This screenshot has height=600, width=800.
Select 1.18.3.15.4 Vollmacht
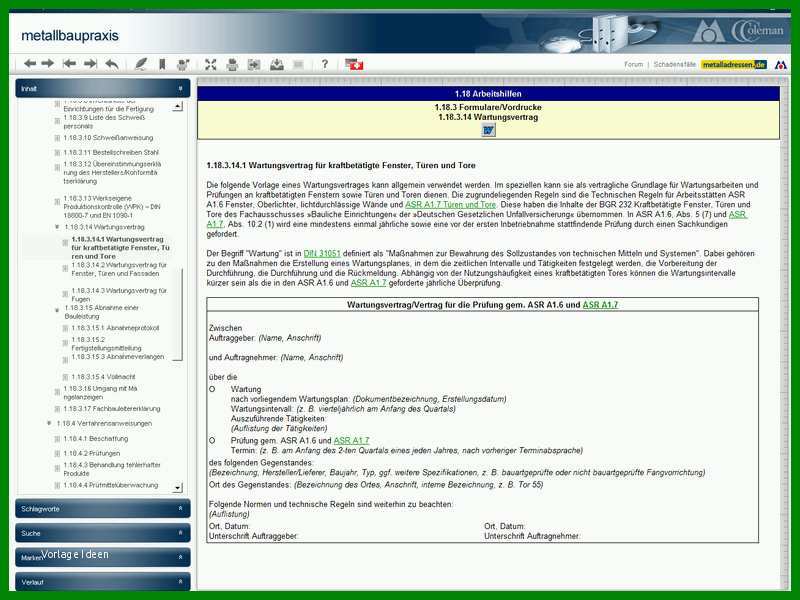pos(104,377)
